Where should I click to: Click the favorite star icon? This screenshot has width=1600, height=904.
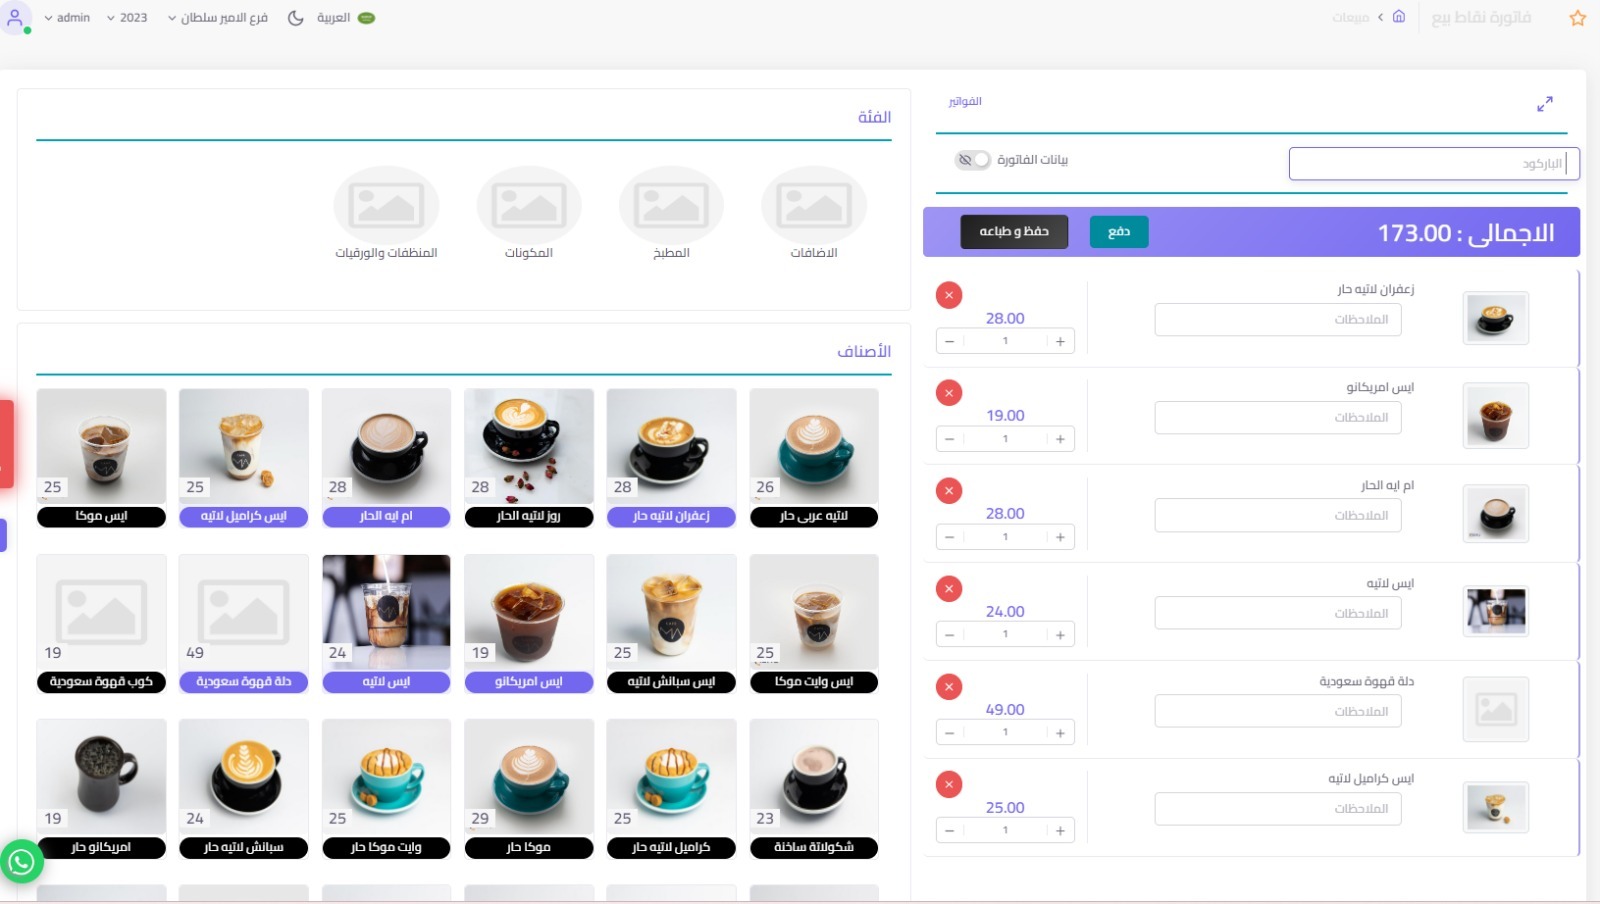pos(1577,18)
